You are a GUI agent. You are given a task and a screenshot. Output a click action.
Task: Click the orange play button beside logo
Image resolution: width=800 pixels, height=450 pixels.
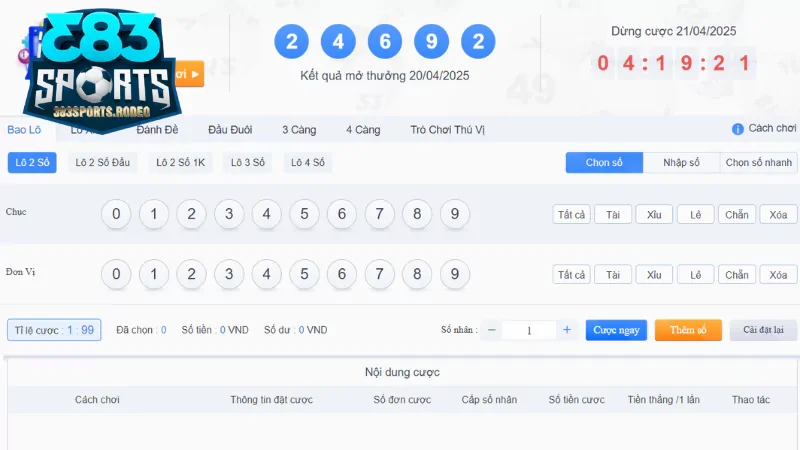[x=192, y=74]
